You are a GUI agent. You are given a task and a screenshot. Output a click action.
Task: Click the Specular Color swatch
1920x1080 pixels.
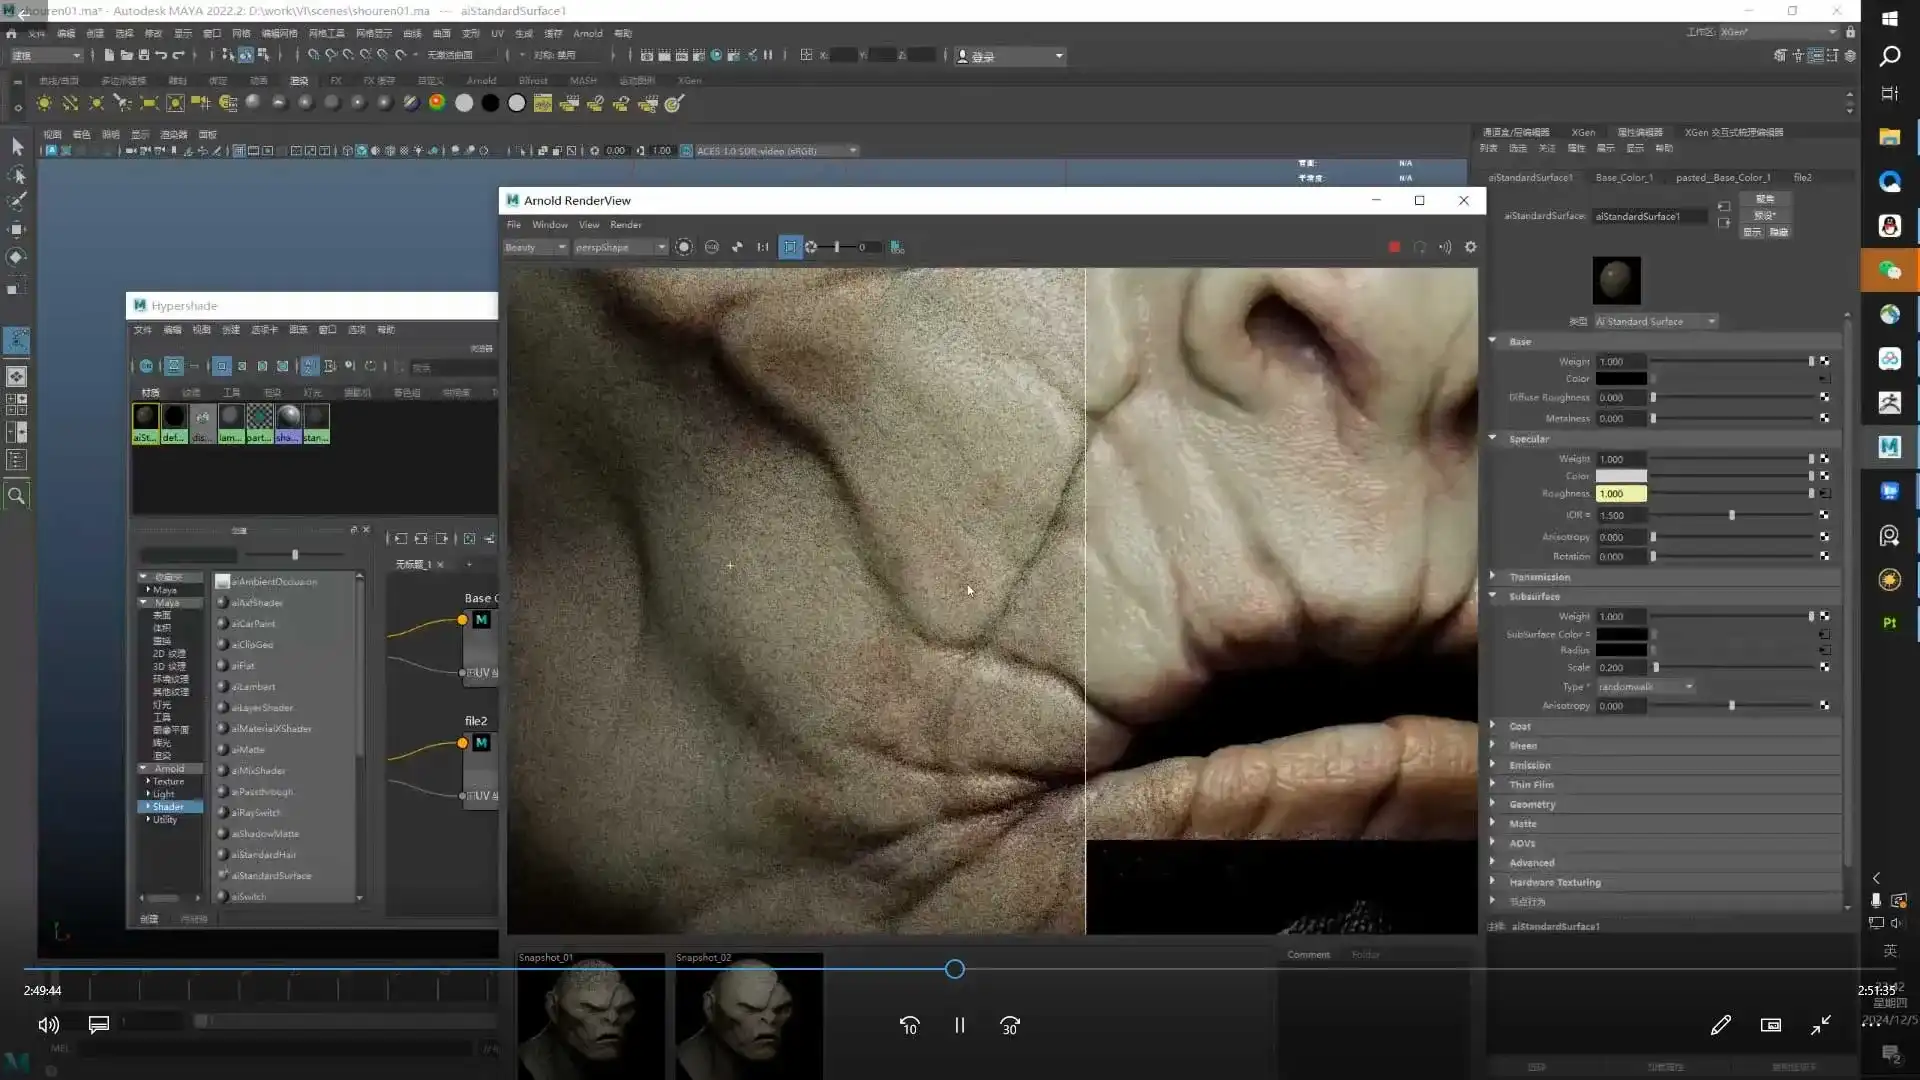[x=1620, y=476]
